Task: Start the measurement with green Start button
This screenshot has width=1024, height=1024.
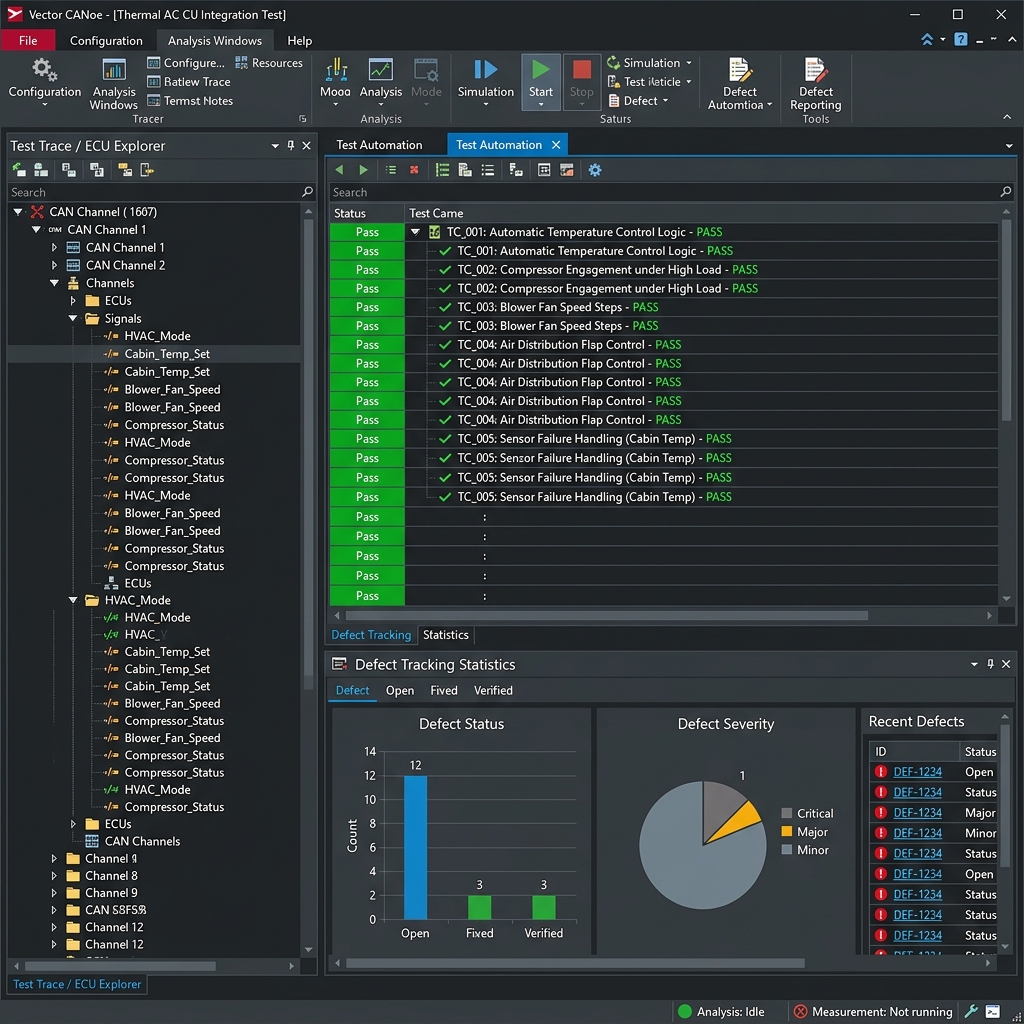Action: click(541, 81)
